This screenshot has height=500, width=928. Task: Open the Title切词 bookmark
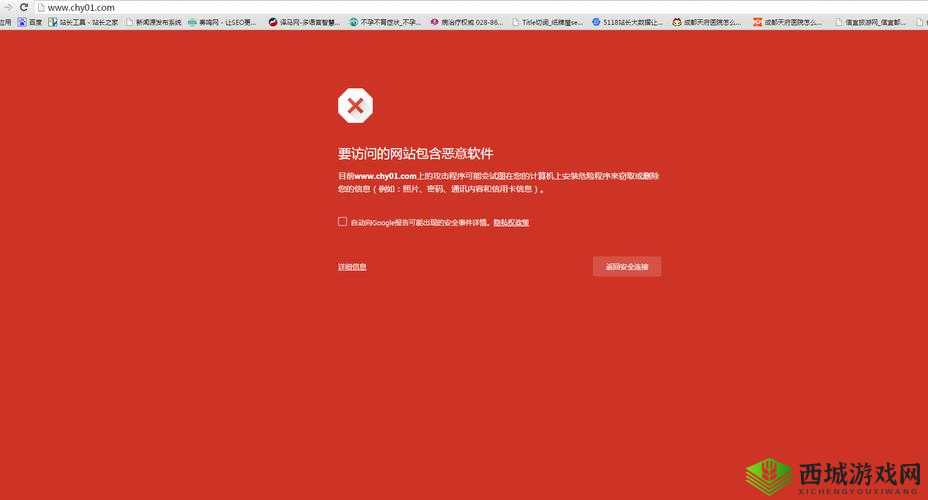[x=547, y=22]
